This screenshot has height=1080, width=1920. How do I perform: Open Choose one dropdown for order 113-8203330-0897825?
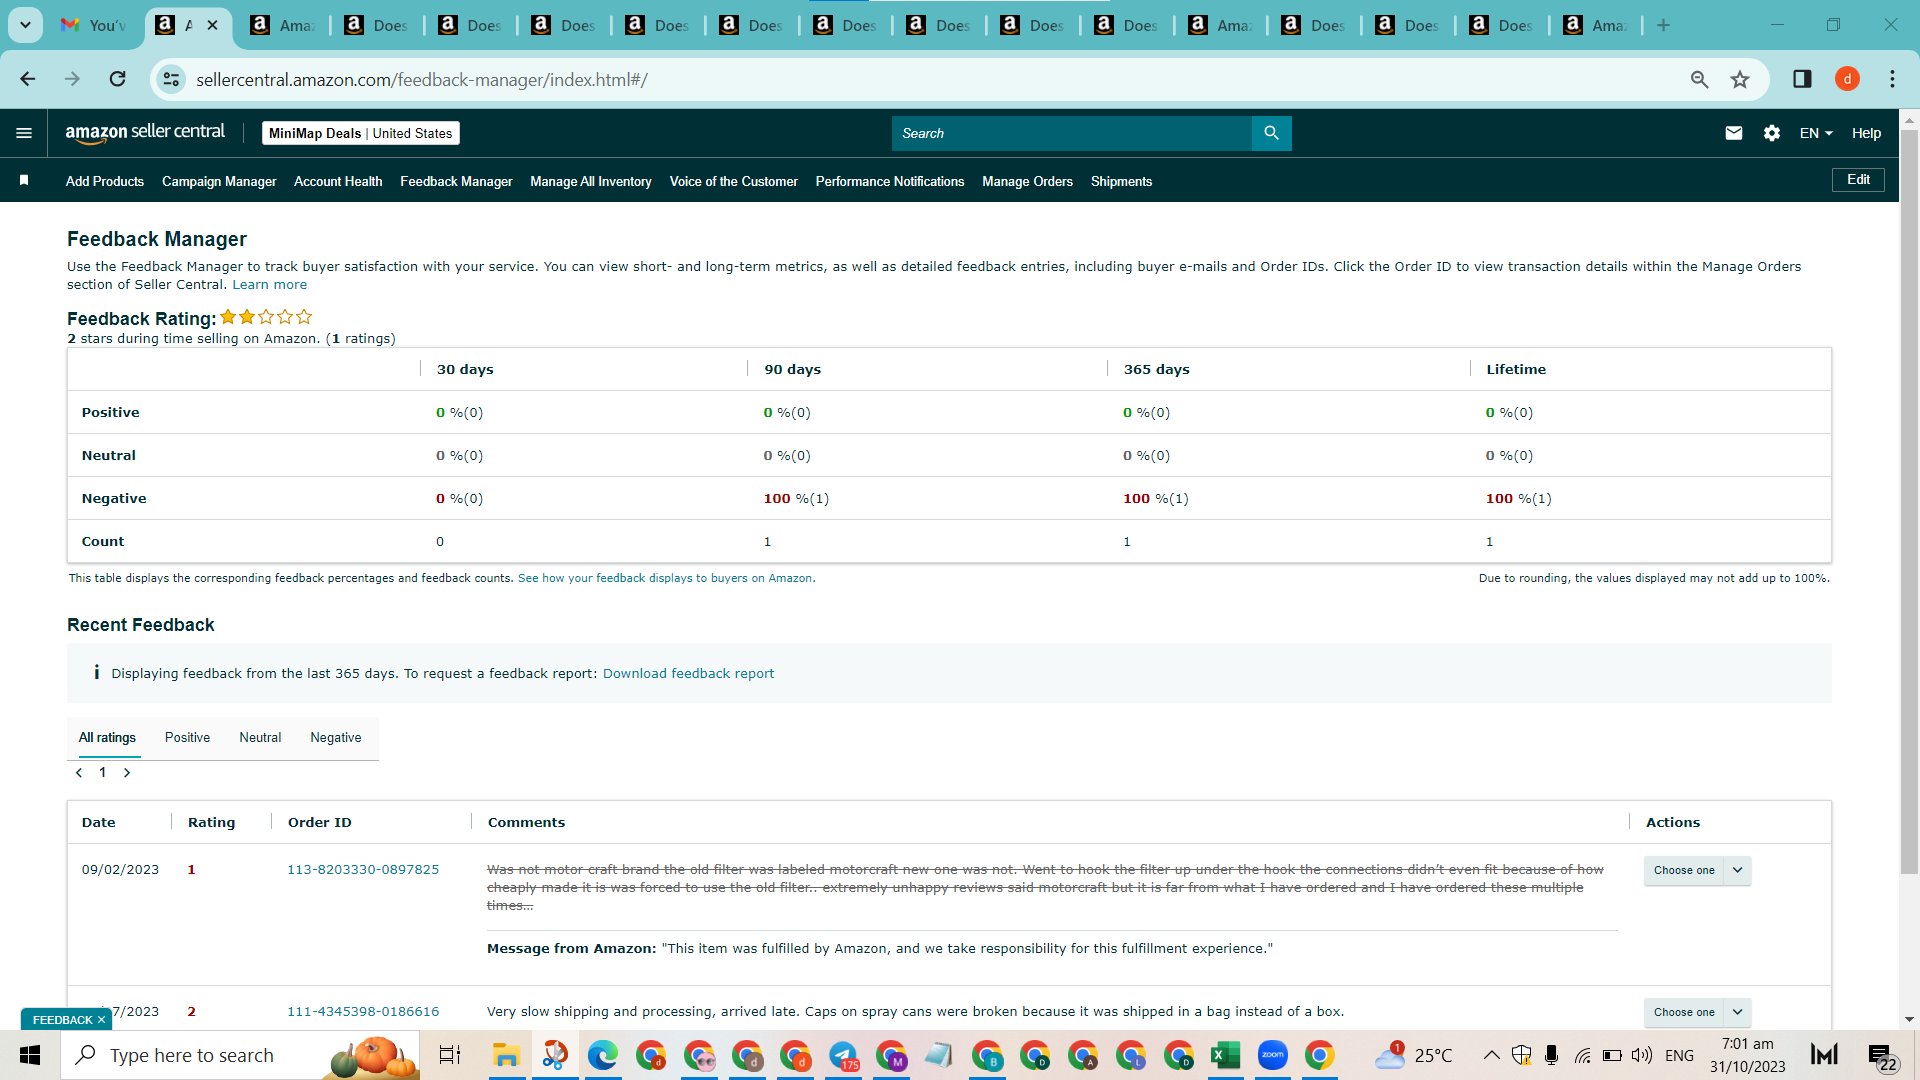tap(1697, 870)
